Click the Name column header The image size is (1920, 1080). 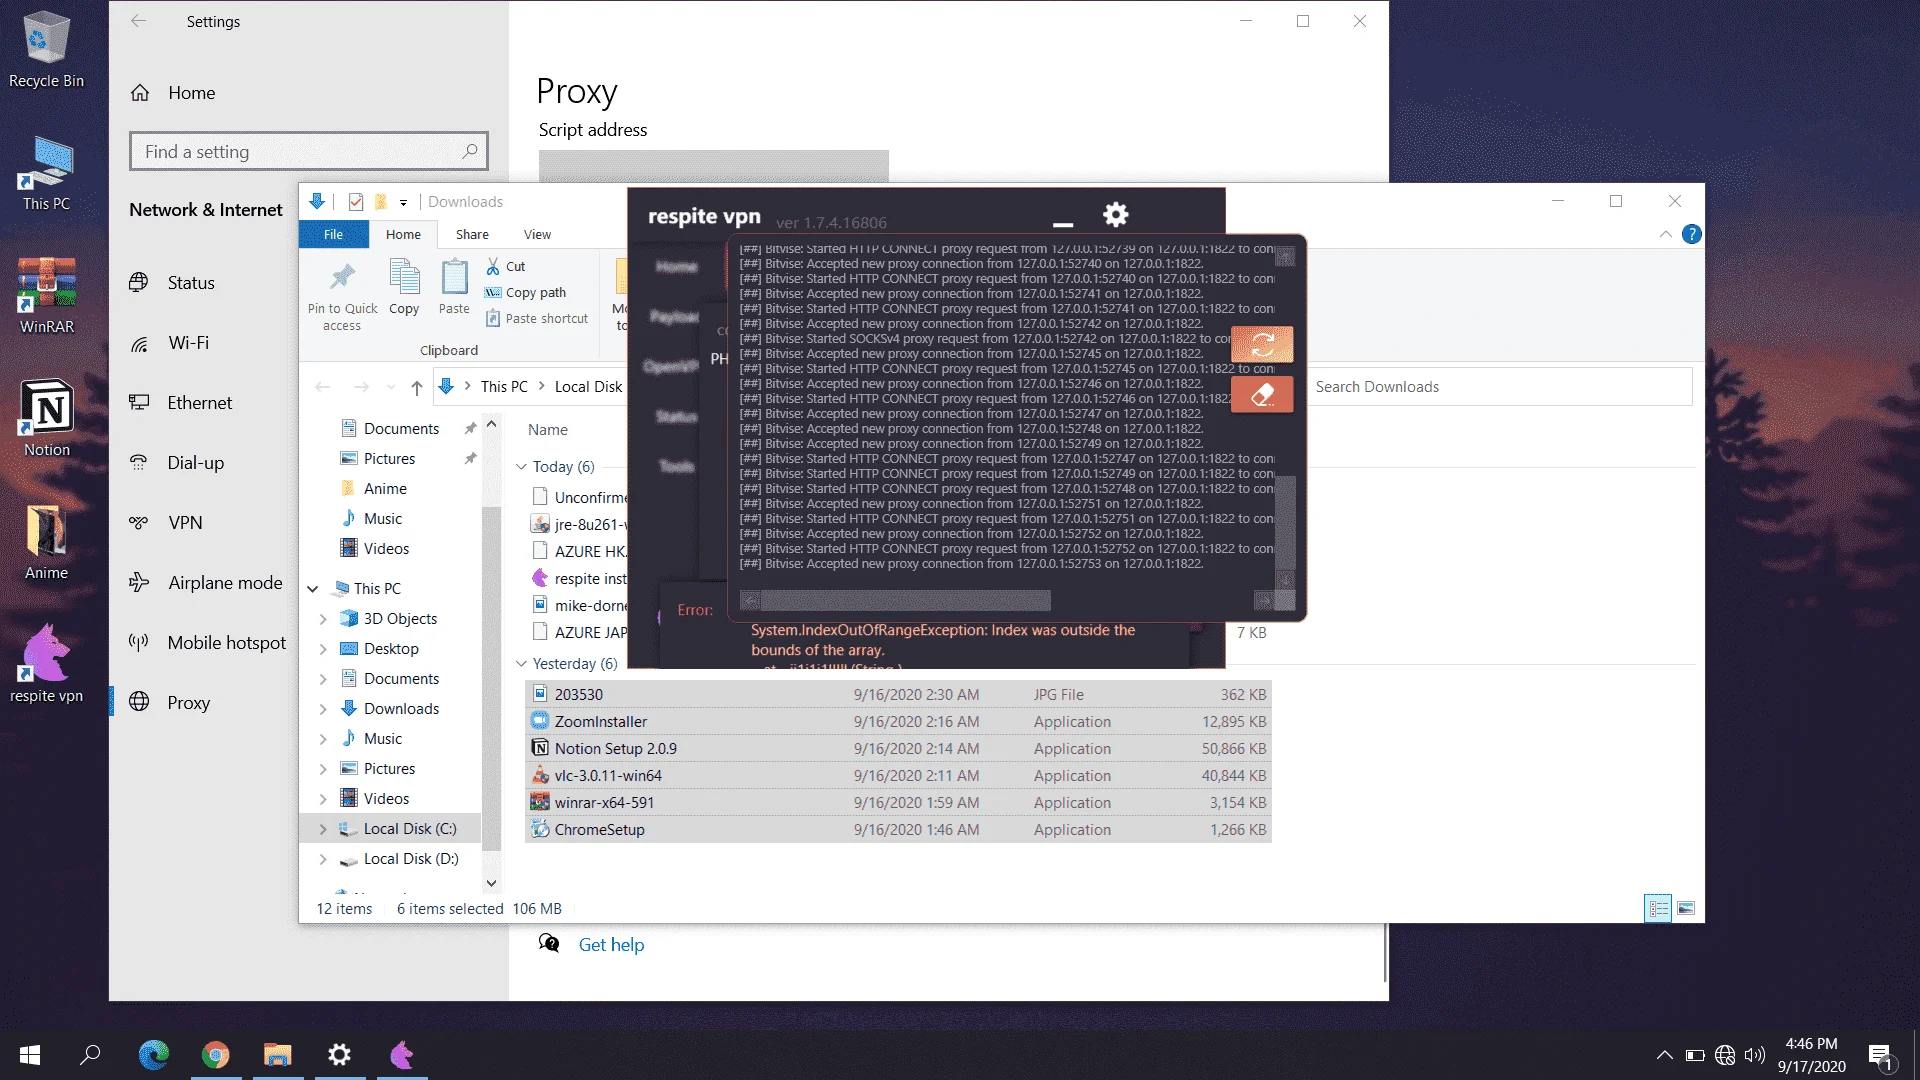pyautogui.click(x=548, y=430)
